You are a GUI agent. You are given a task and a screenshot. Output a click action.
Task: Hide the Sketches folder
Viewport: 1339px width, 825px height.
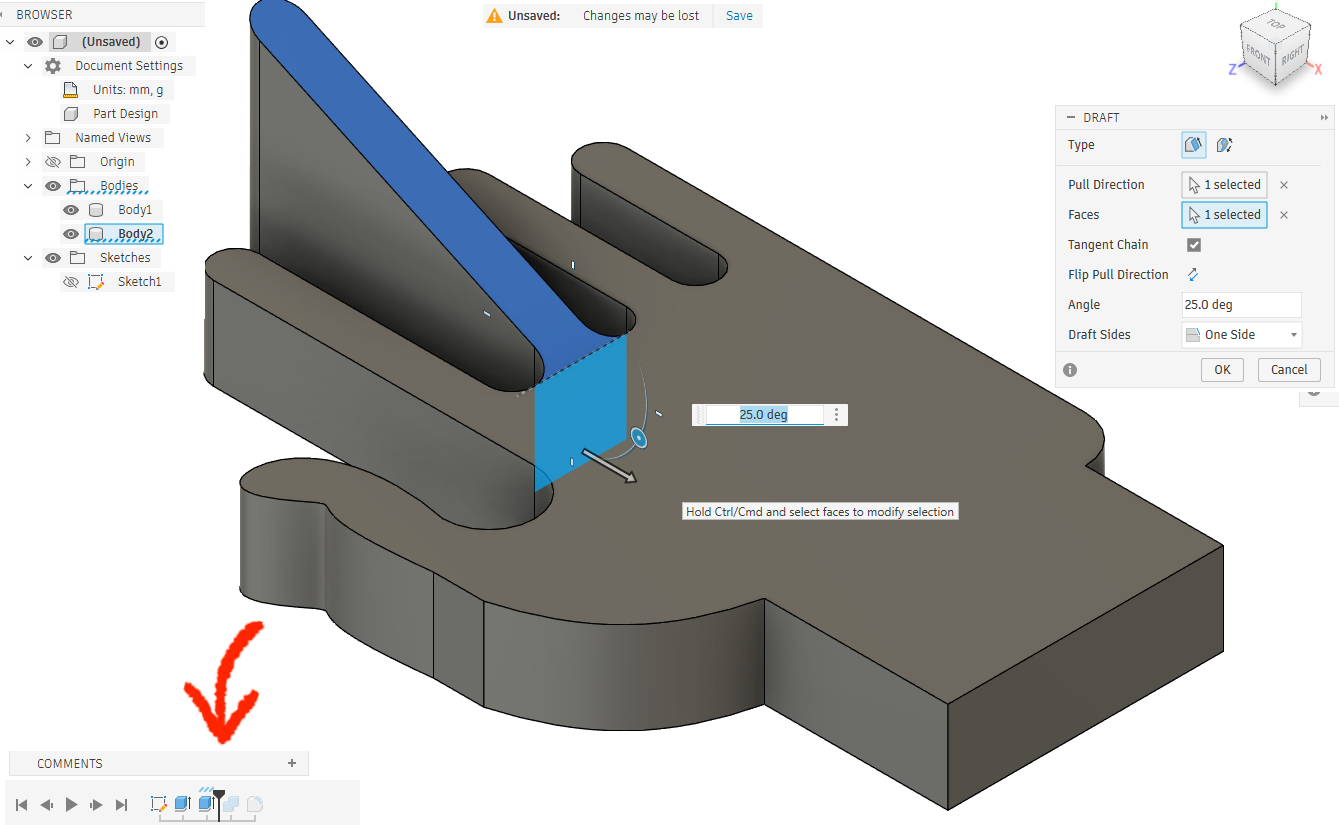[53, 258]
